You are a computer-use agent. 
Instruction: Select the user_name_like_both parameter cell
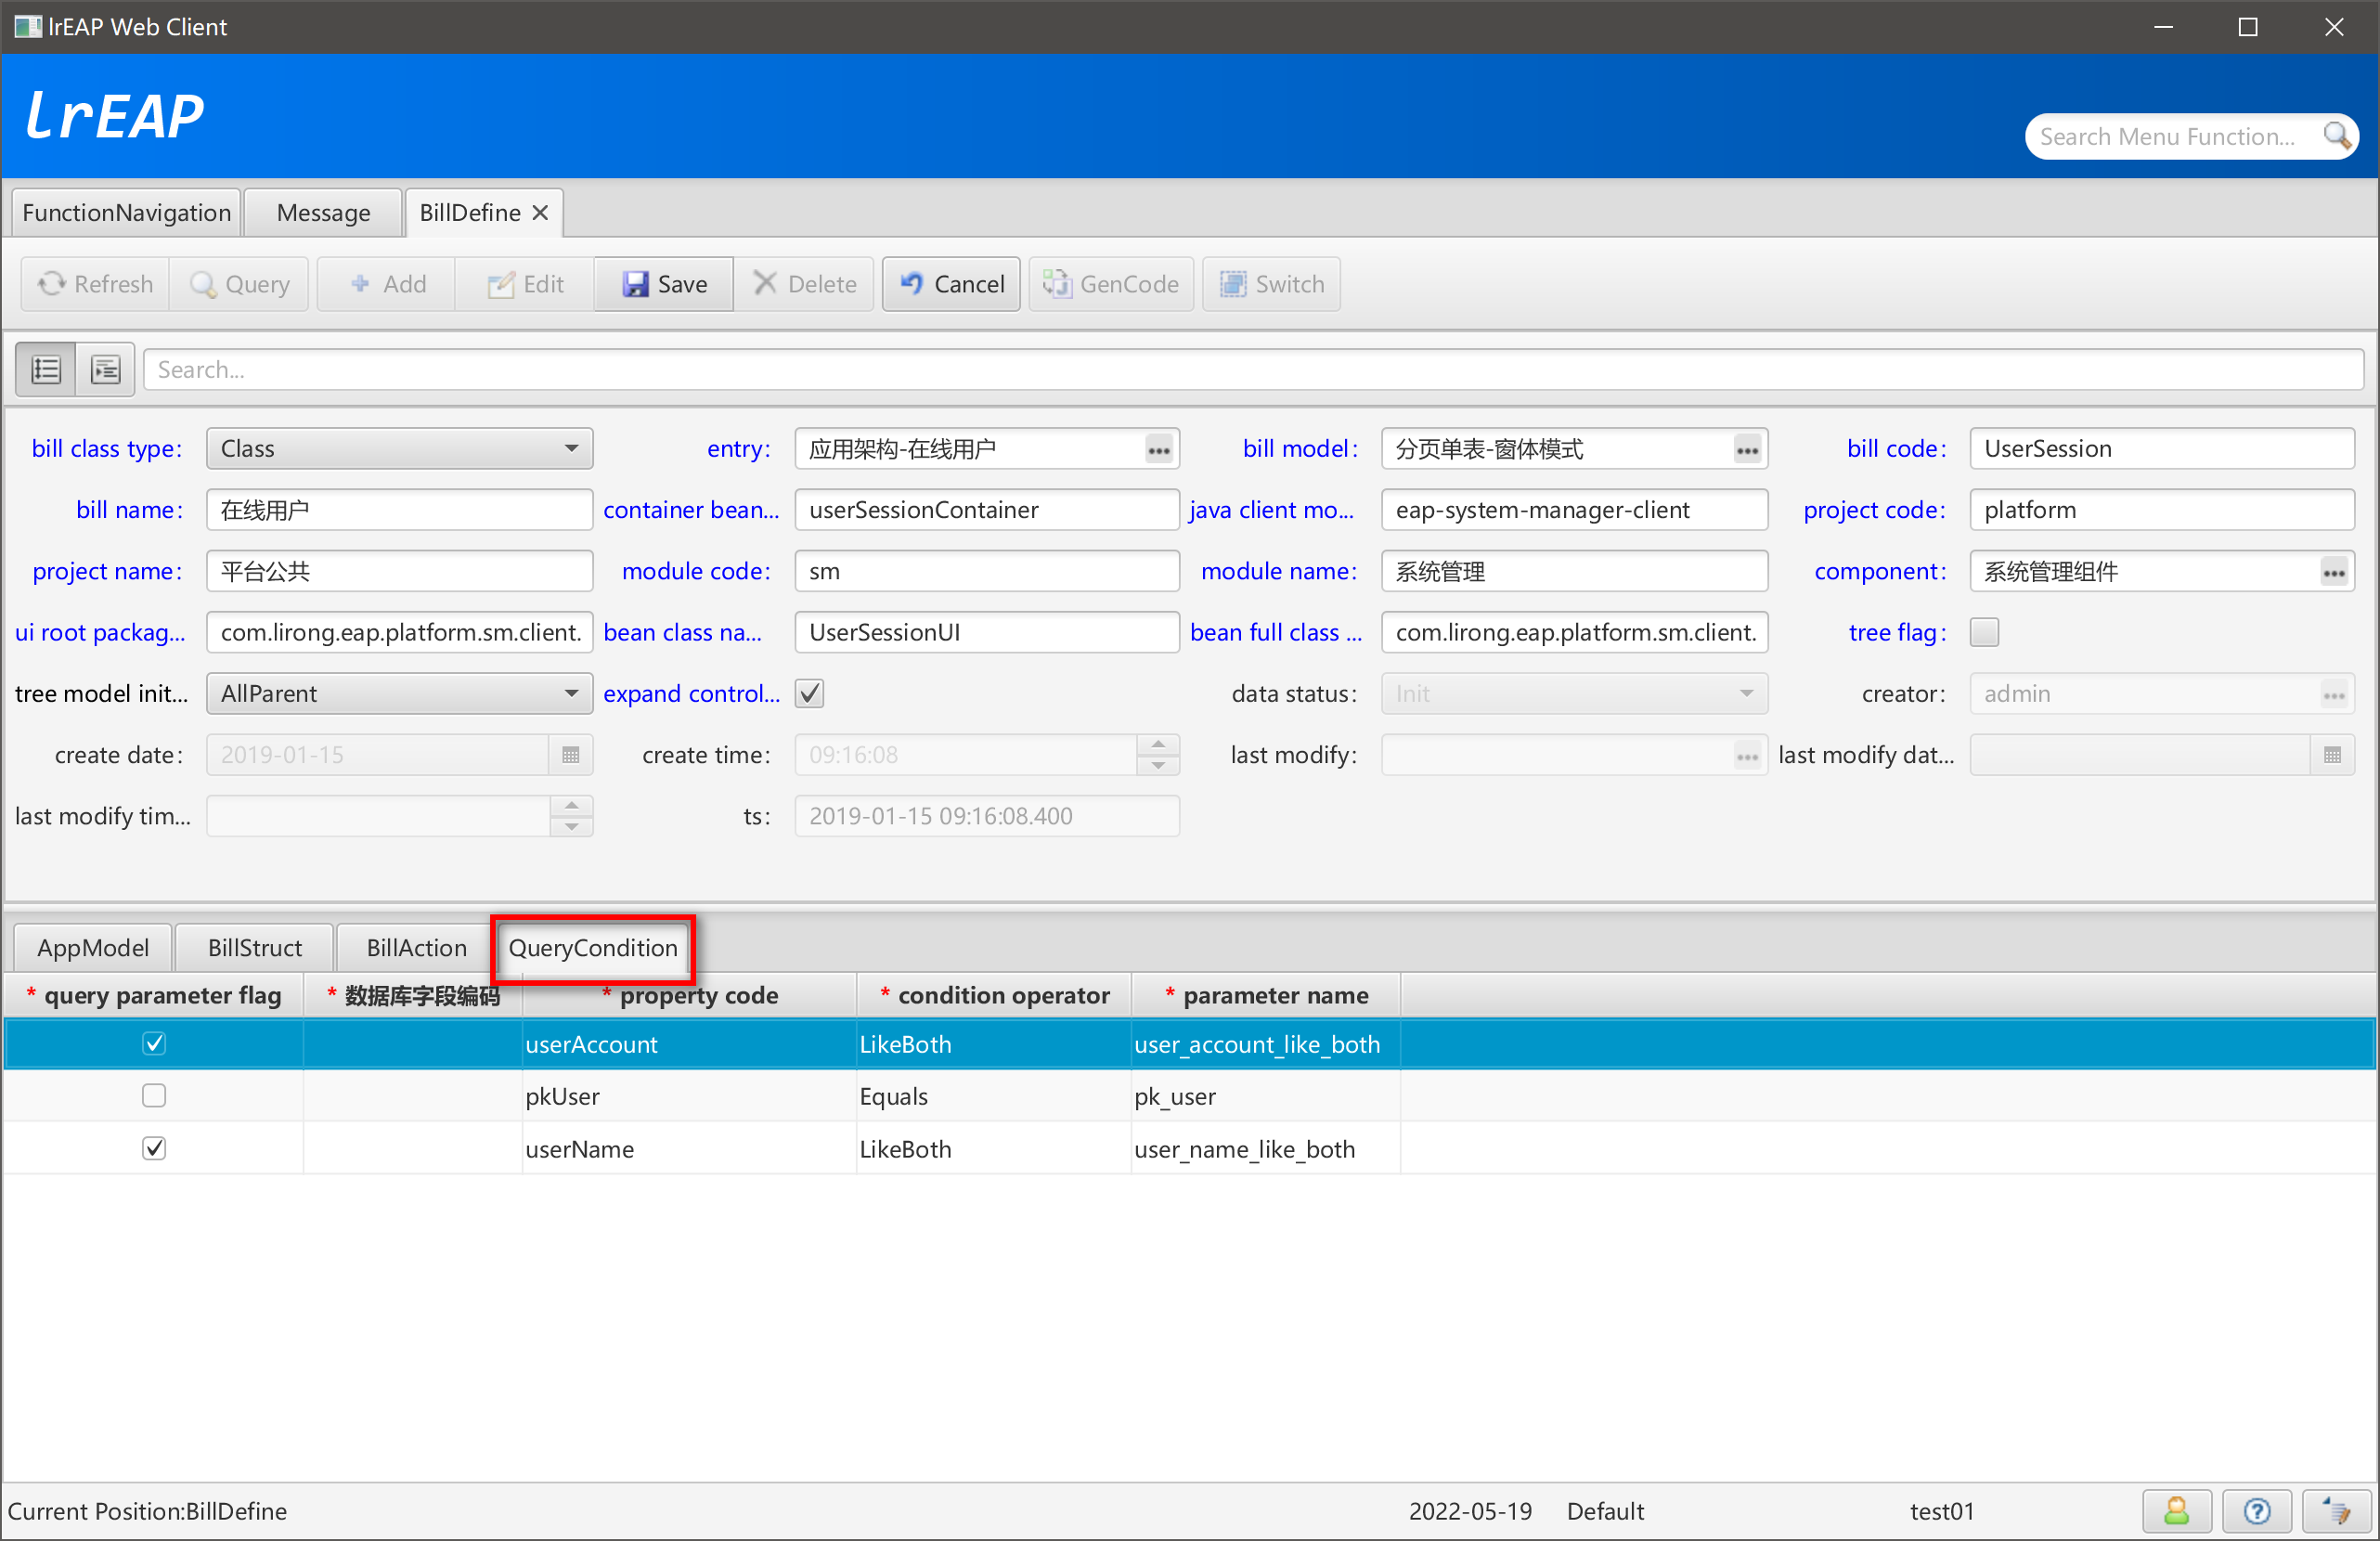(x=1266, y=1150)
